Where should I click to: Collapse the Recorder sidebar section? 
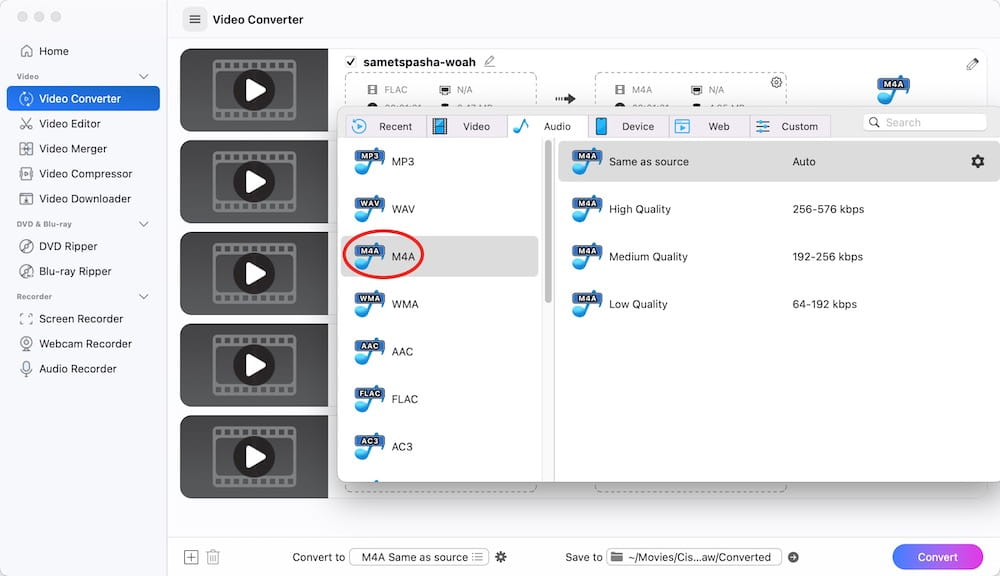point(143,297)
